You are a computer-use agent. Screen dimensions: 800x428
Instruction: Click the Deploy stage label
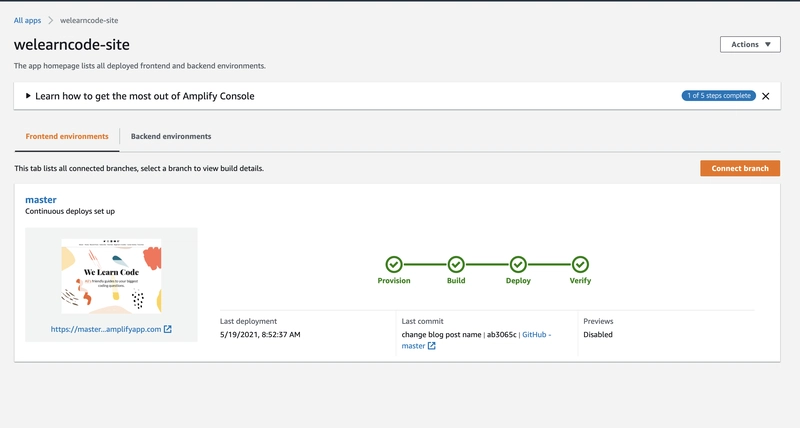[518, 281]
